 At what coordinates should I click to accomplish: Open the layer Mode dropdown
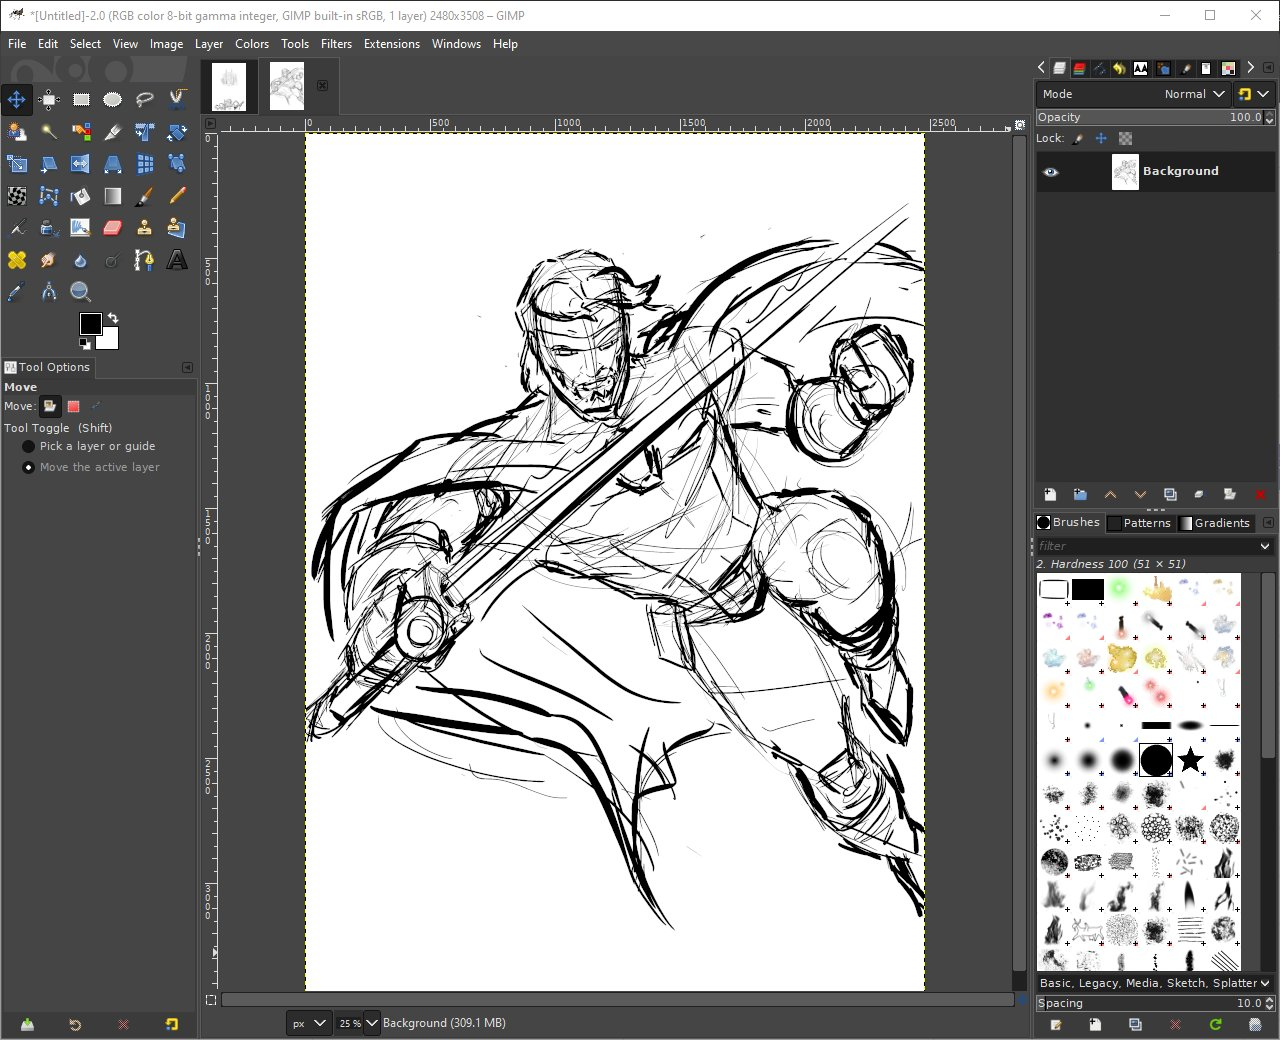pos(1133,94)
